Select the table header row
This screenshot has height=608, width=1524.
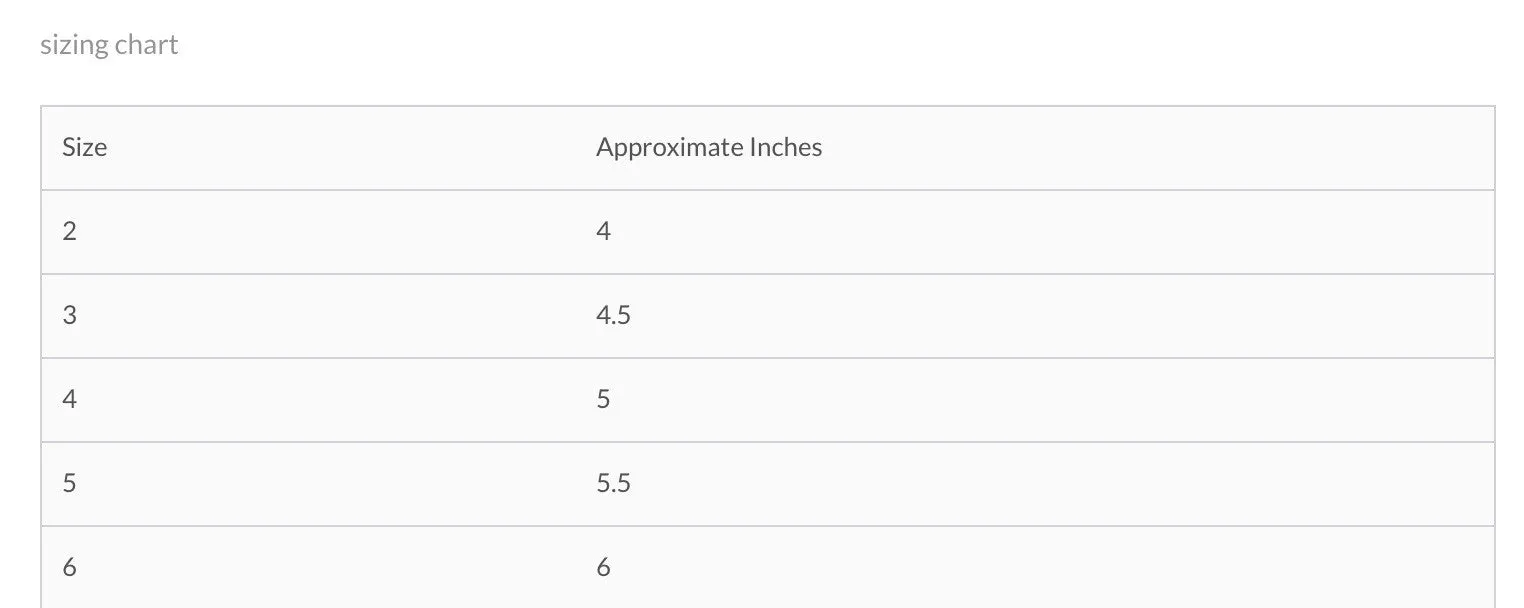pos(768,148)
